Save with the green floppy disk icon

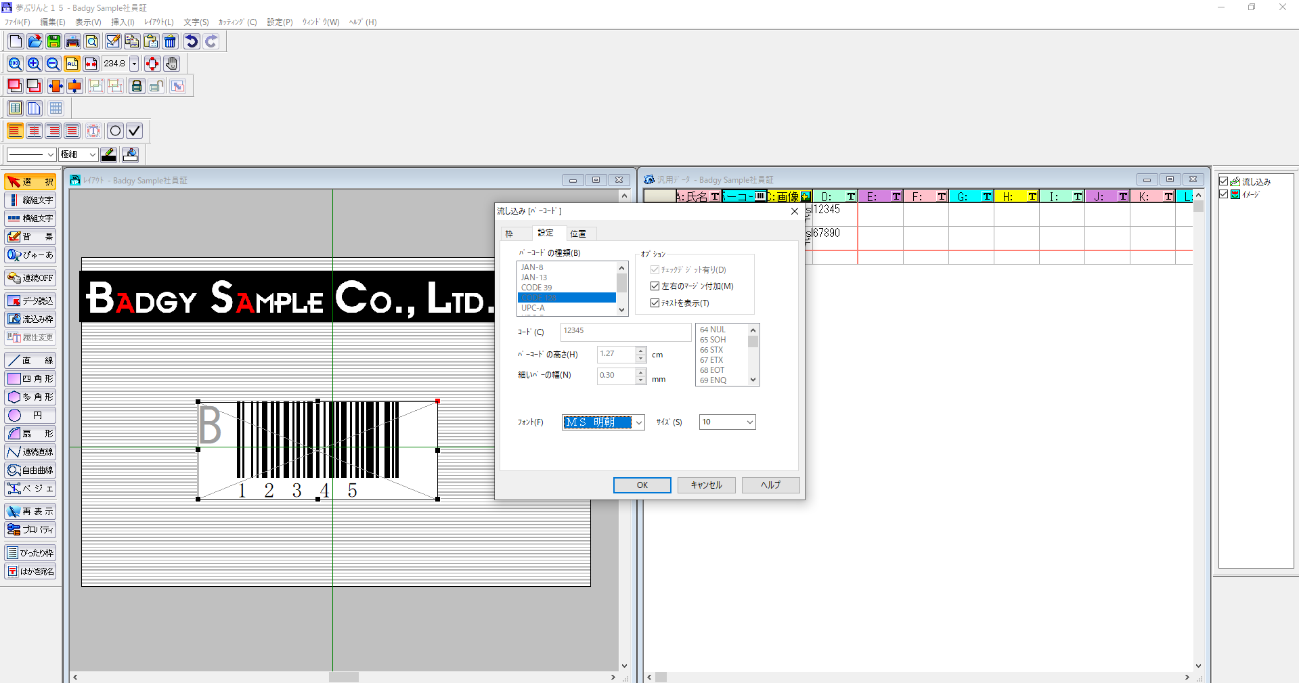click(53, 41)
